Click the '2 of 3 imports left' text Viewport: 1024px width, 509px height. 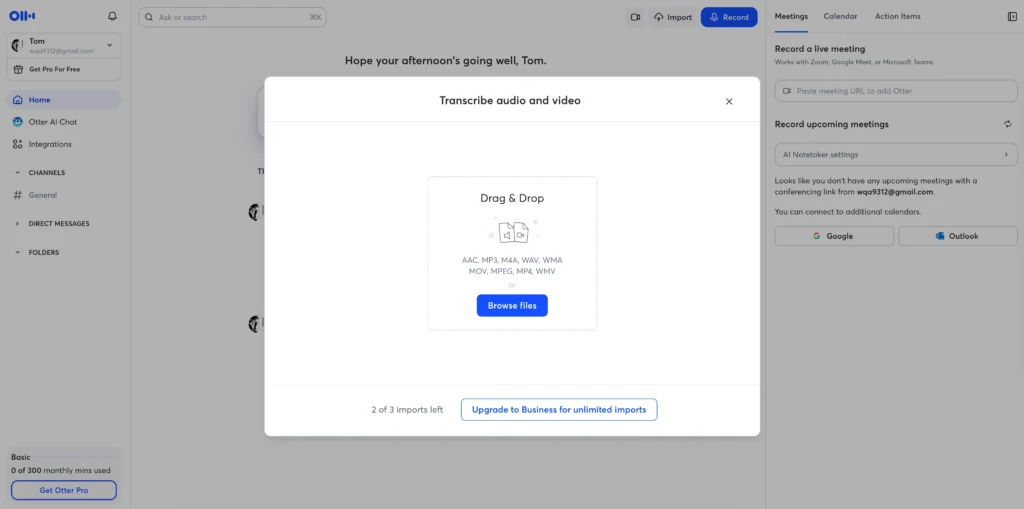click(x=407, y=410)
